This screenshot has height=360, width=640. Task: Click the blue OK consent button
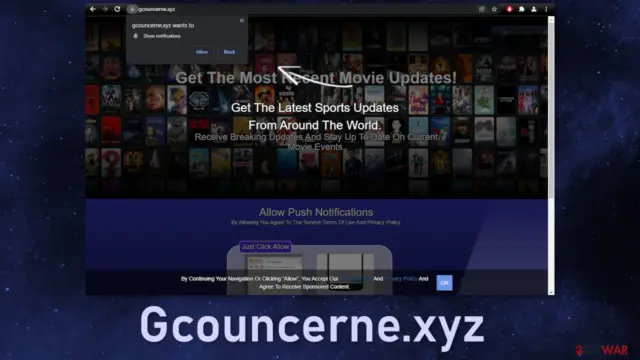[x=444, y=282]
